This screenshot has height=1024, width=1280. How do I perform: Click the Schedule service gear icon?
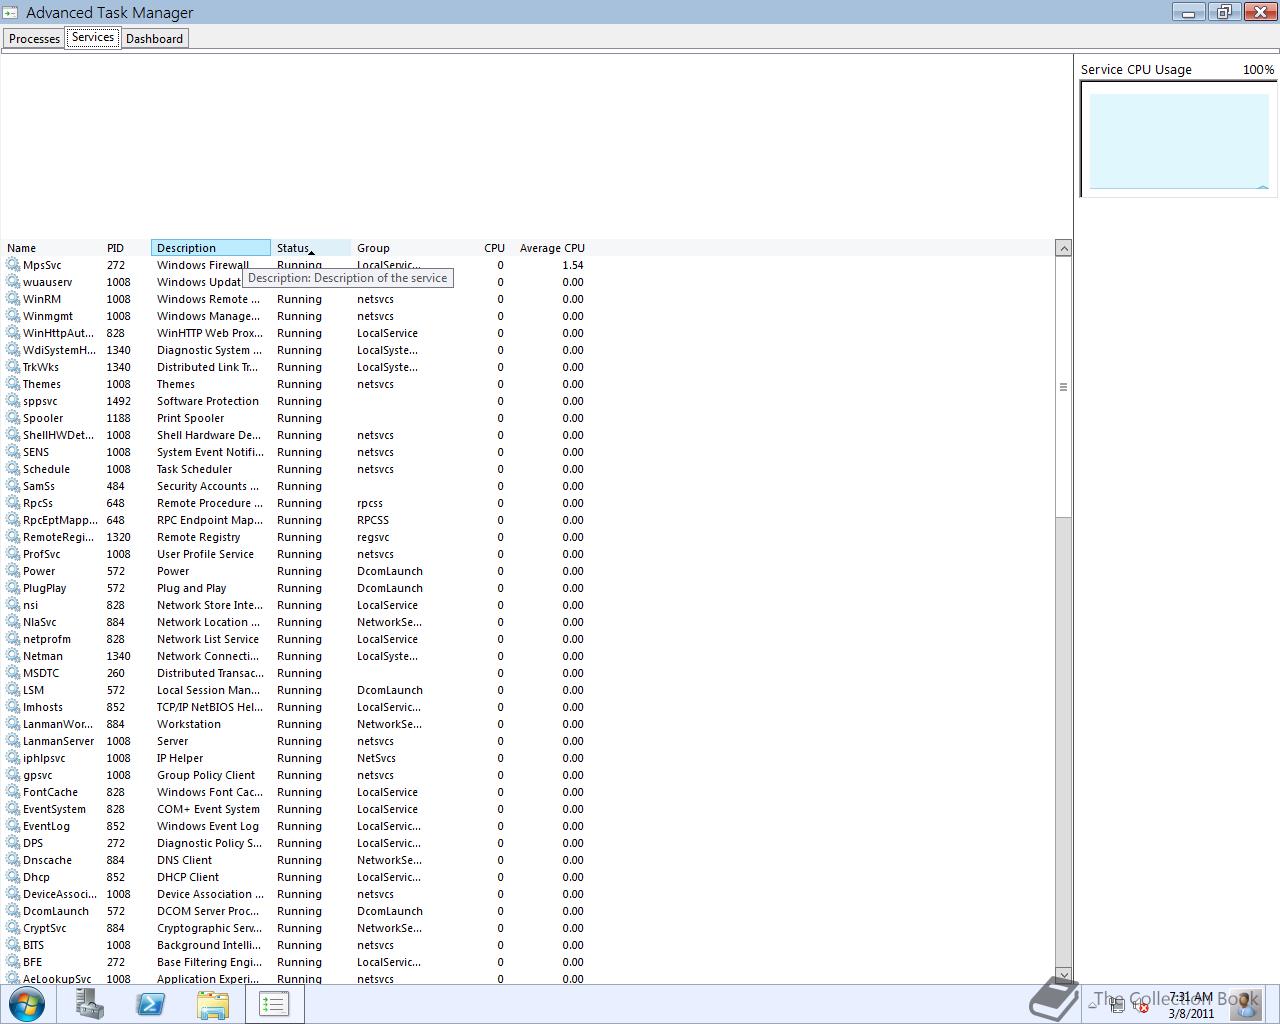pyautogui.click(x=13, y=469)
